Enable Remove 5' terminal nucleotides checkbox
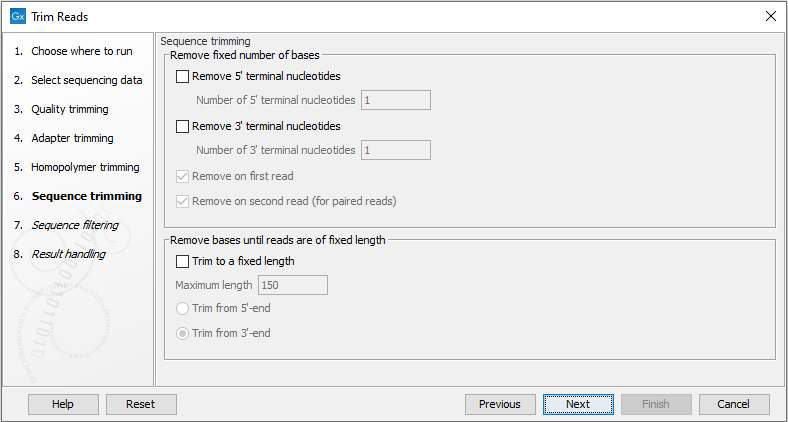 182,76
